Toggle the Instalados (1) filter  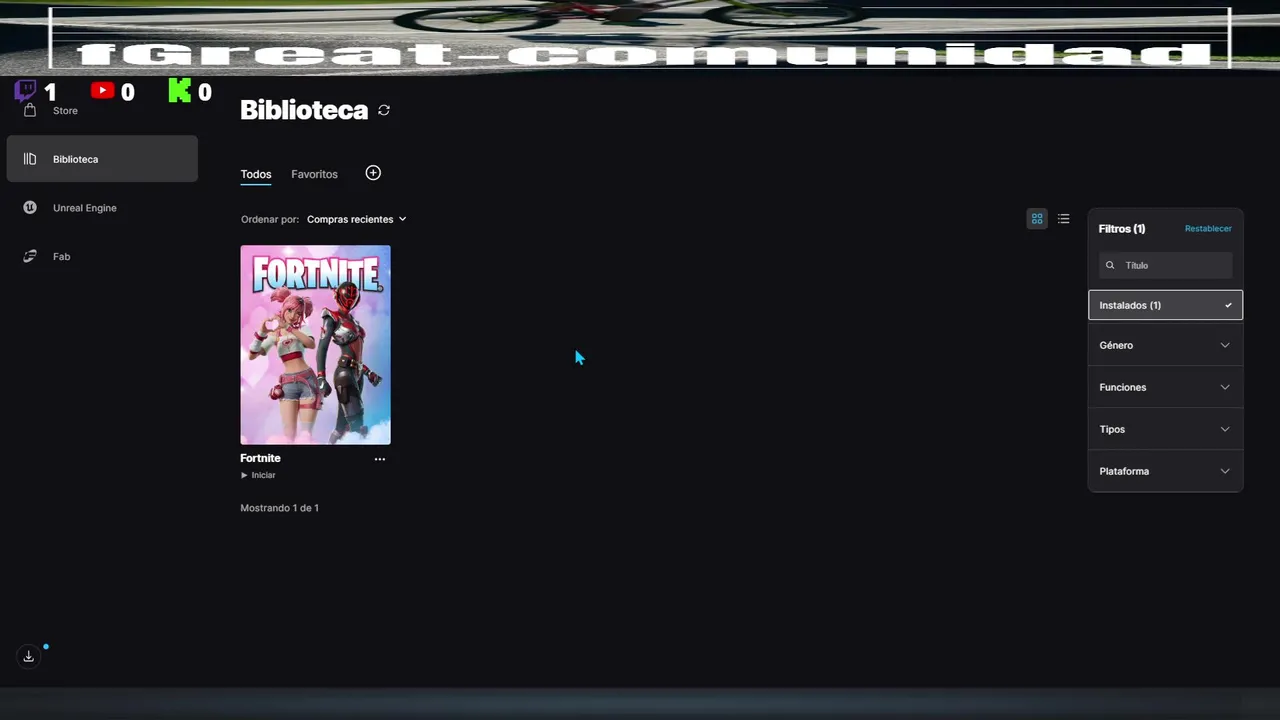1165,305
